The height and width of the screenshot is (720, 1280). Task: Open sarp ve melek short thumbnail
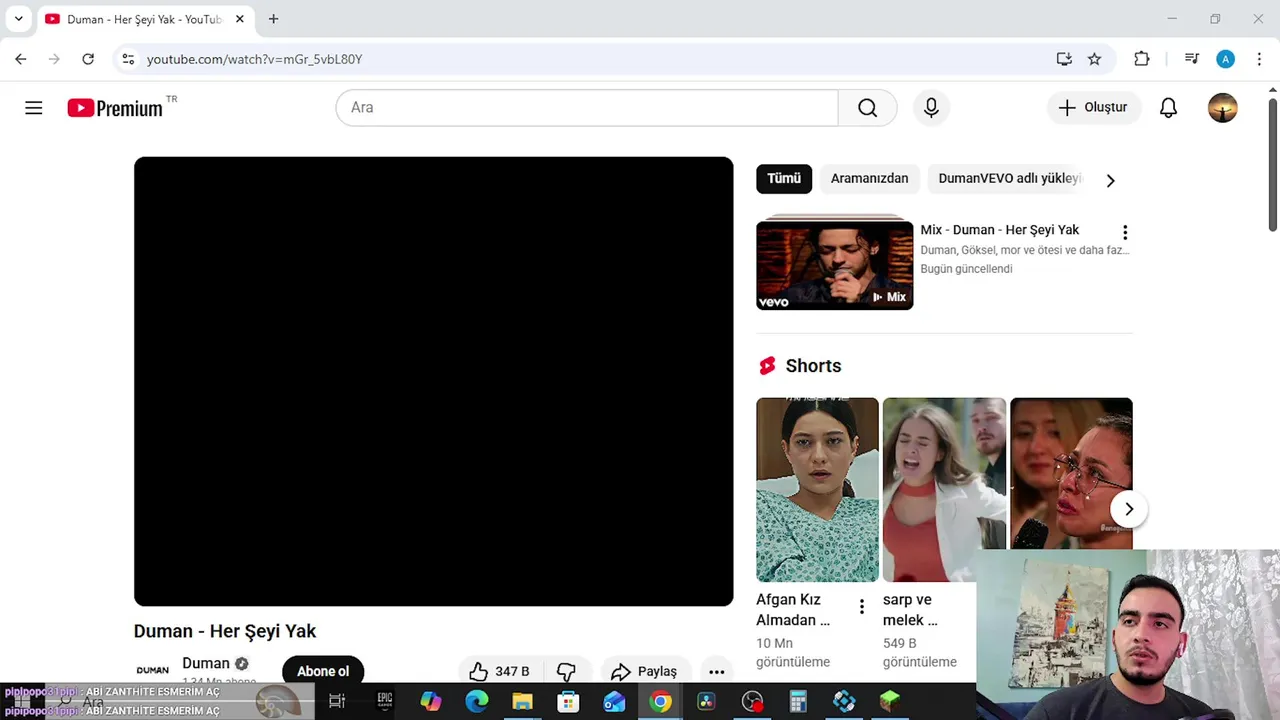(x=944, y=490)
